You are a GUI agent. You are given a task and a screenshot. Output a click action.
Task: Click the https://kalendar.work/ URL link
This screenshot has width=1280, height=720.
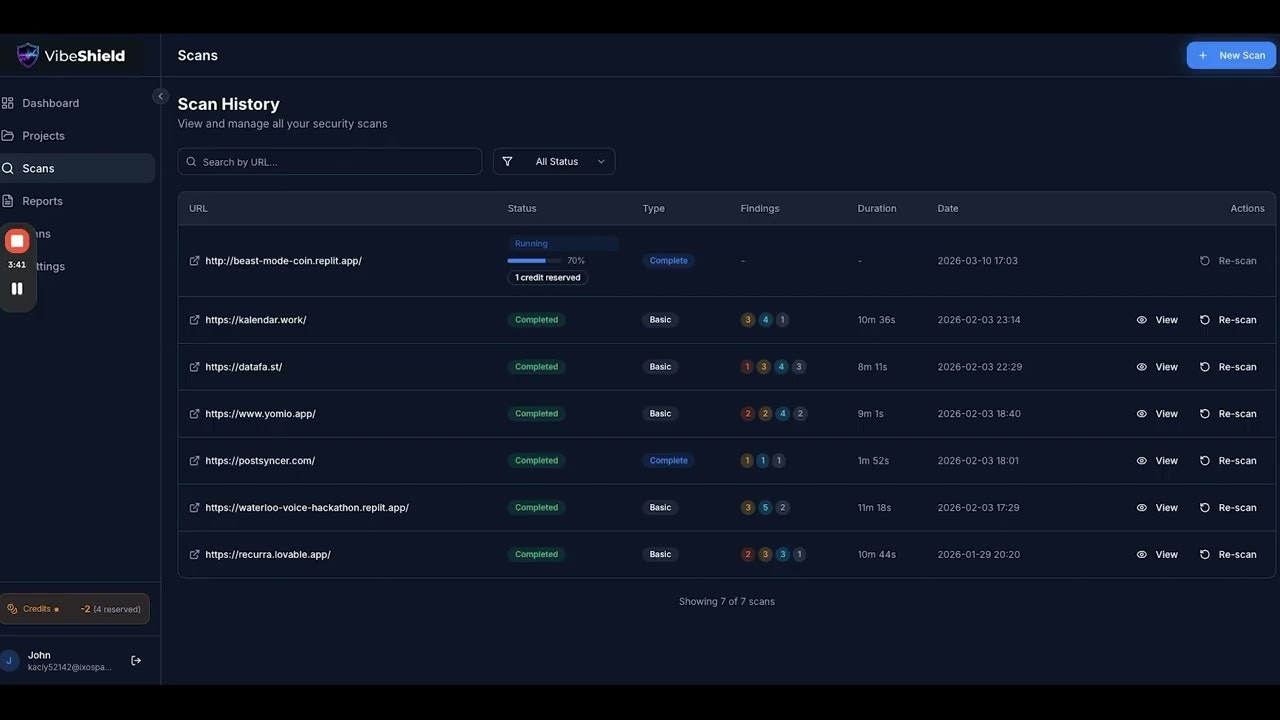[256, 320]
